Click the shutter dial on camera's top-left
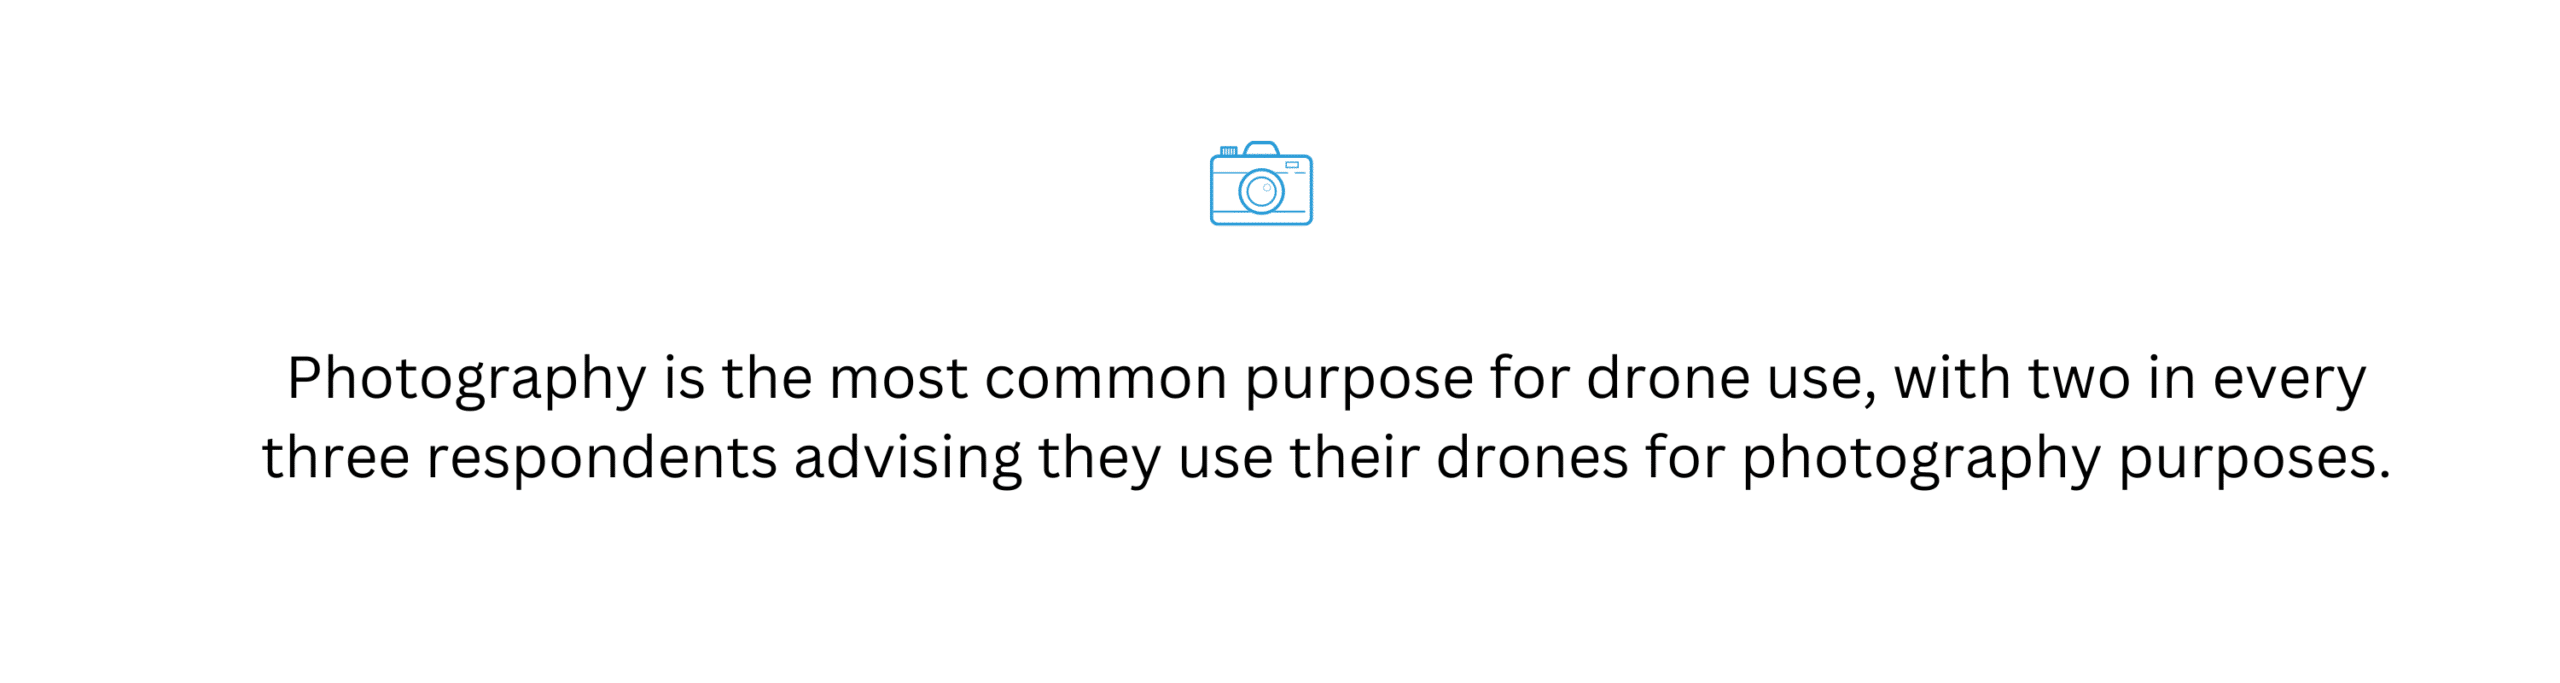The image size is (2560, 683). 1229,151
